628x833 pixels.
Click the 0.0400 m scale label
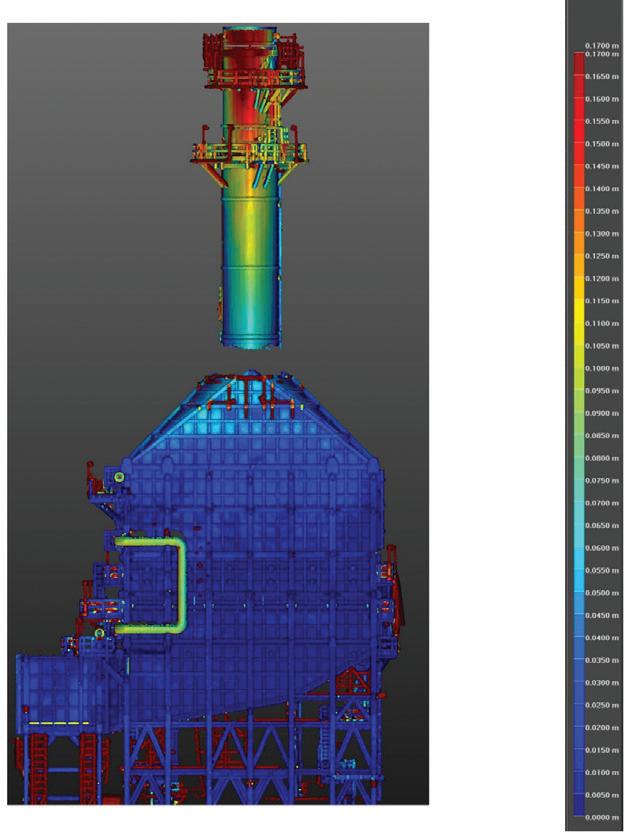(x=602, y=638)
